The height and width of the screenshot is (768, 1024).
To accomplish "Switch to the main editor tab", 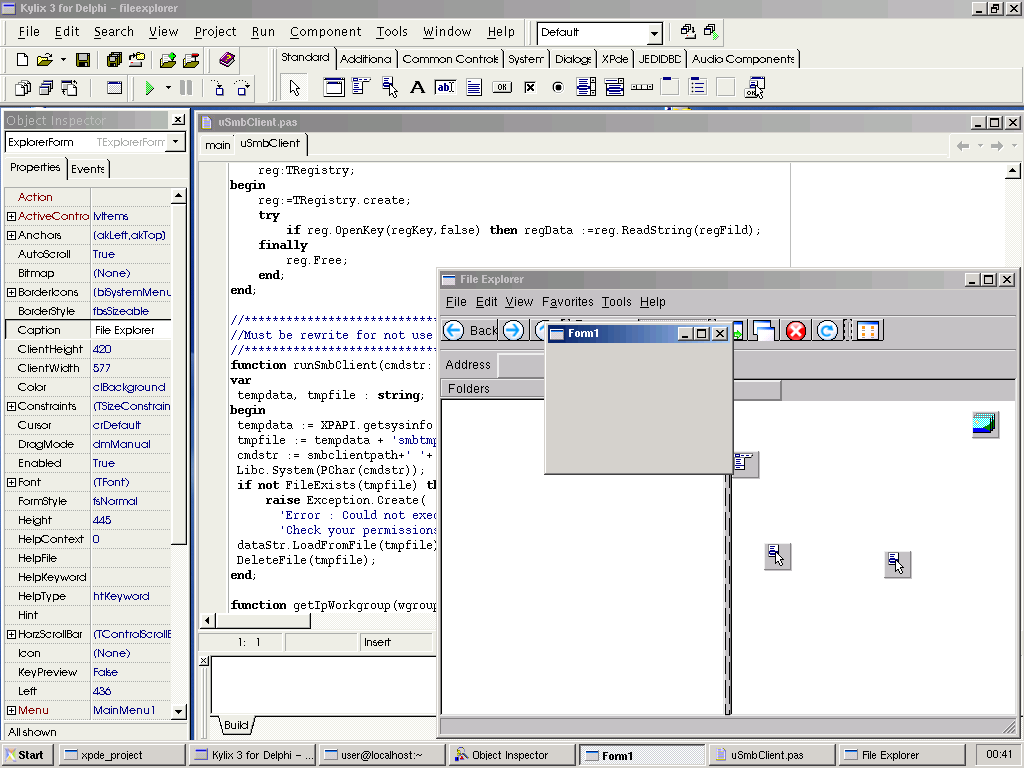I will pos(217,145).
